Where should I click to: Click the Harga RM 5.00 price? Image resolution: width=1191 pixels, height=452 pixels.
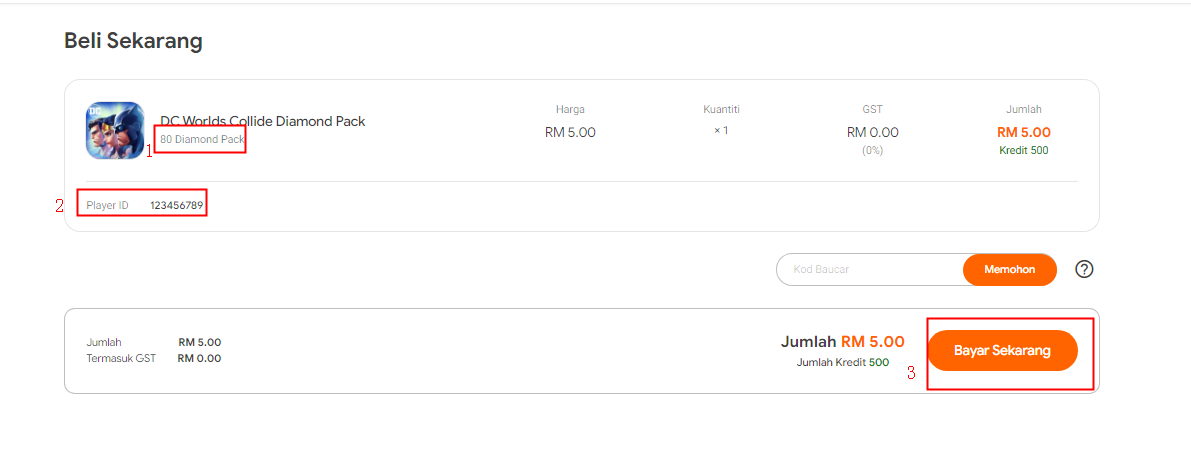pos(570,132)
